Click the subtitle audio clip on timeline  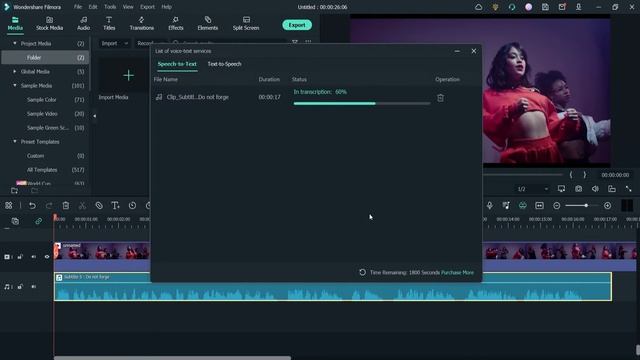333,287
